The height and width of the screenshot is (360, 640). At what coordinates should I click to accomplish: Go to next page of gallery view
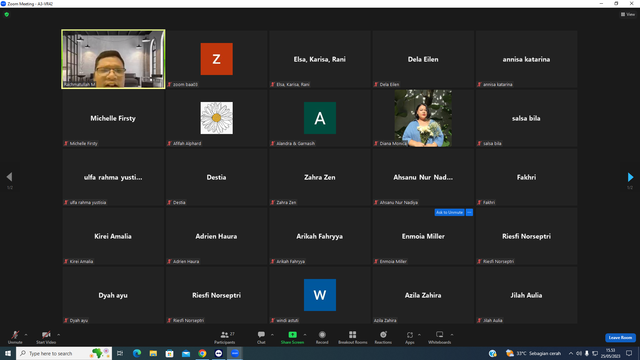[x=630, y=177]
